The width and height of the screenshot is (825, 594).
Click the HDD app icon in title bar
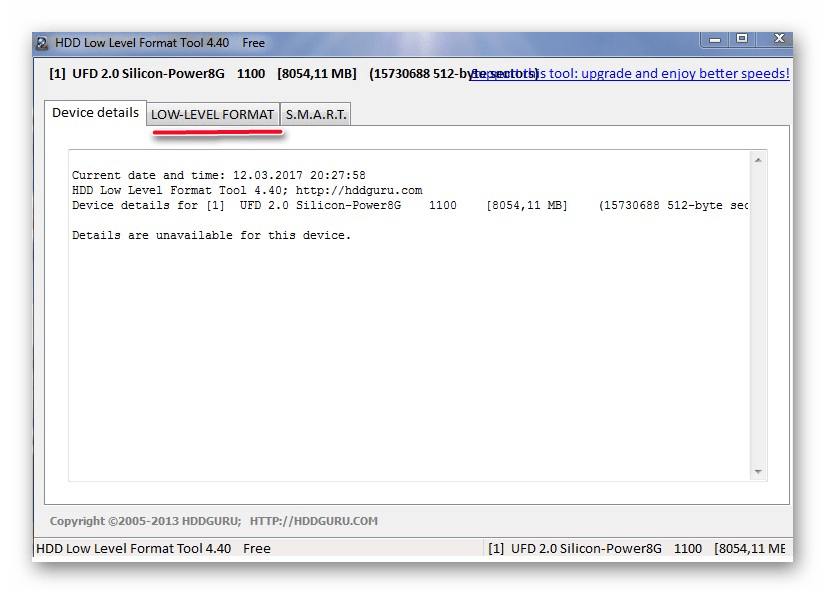point(42,43)
